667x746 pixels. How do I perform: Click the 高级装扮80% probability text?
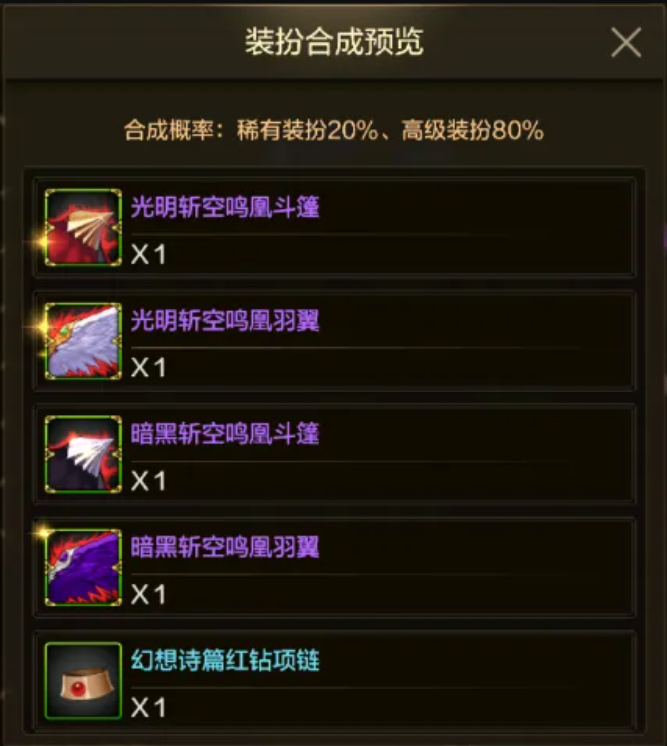(472, 130)
